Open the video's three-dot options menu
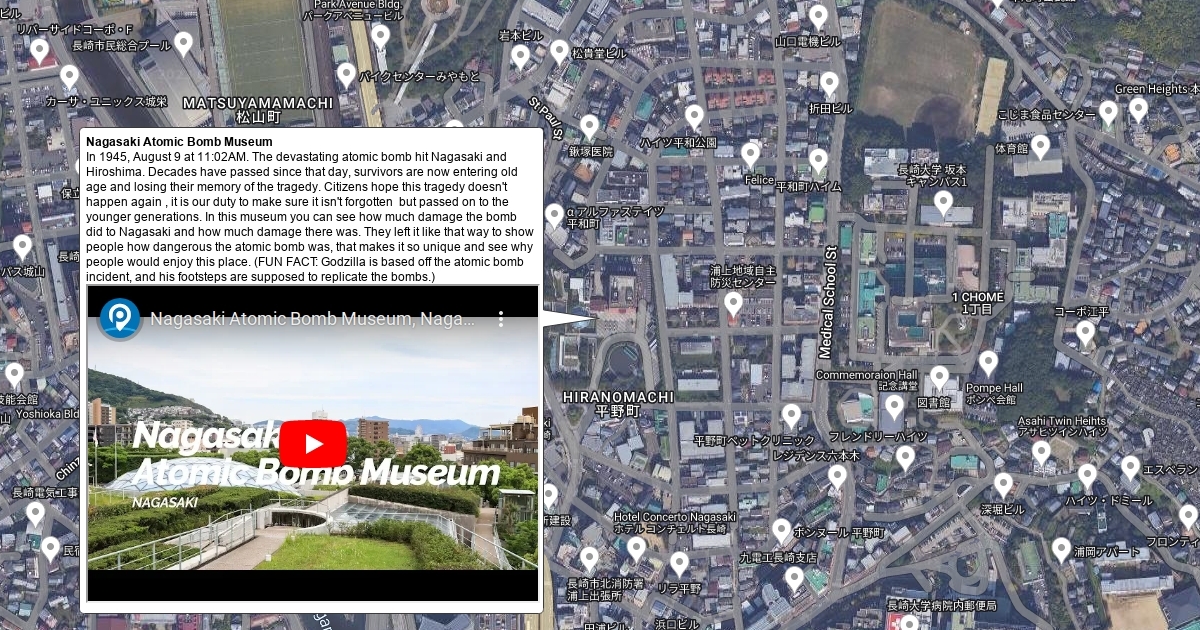 click(x=502, y=319)
